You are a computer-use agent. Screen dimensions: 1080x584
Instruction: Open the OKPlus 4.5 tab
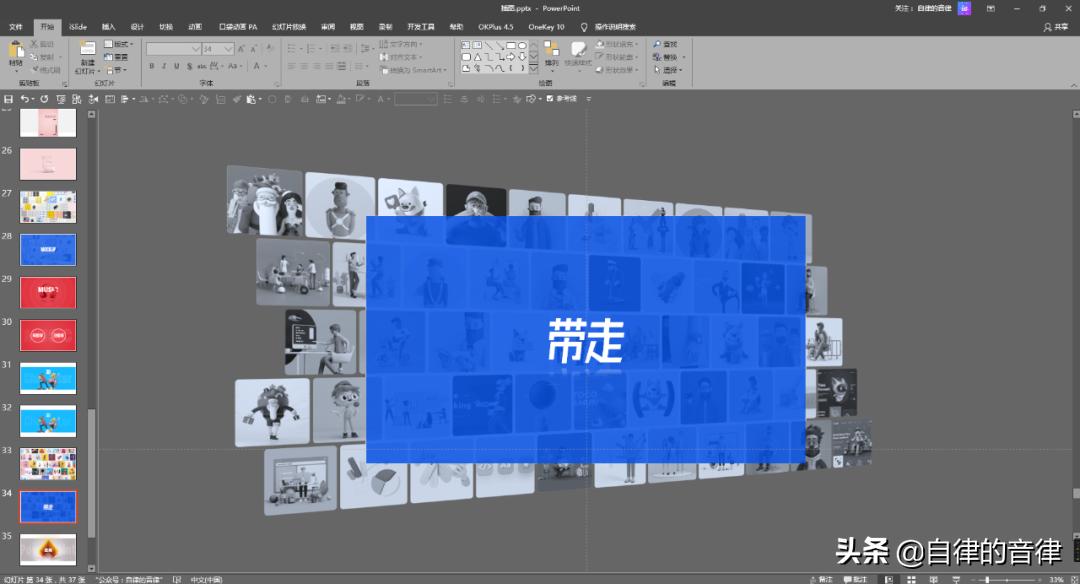pyautogui.click(x=496, y=27)
